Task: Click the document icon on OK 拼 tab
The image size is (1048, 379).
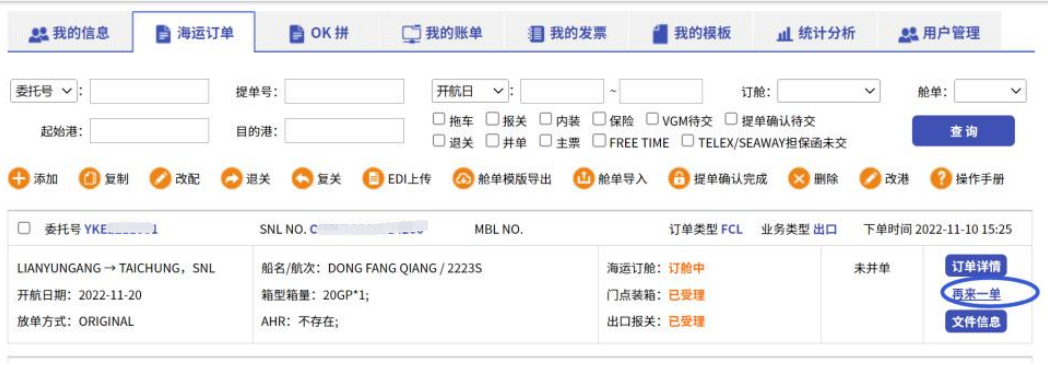Action: (x=297, y=33)
